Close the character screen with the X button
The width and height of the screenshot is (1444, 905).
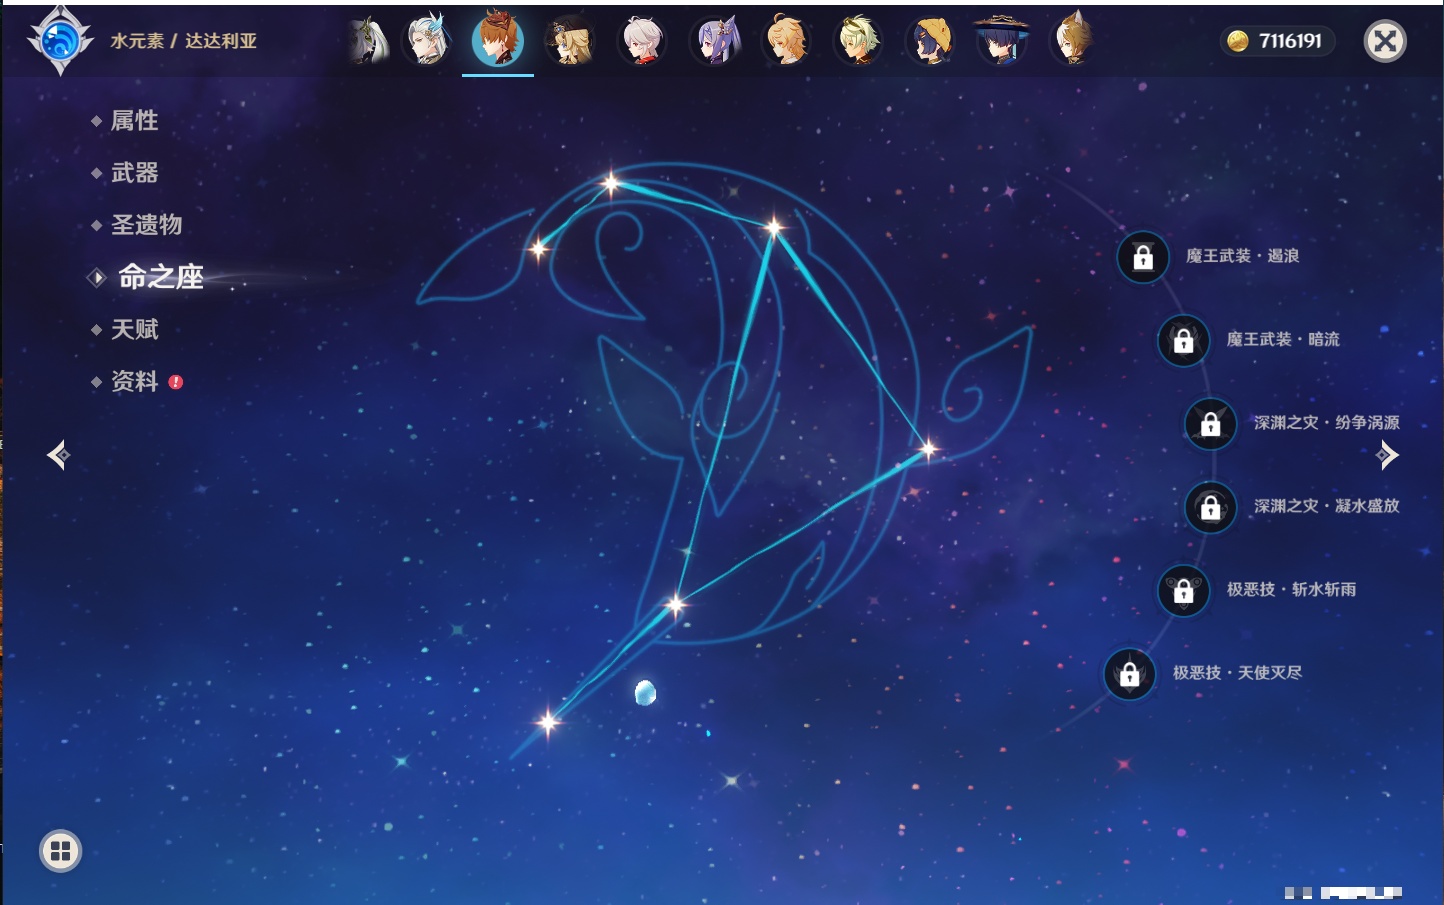(x=1385, y=41)
